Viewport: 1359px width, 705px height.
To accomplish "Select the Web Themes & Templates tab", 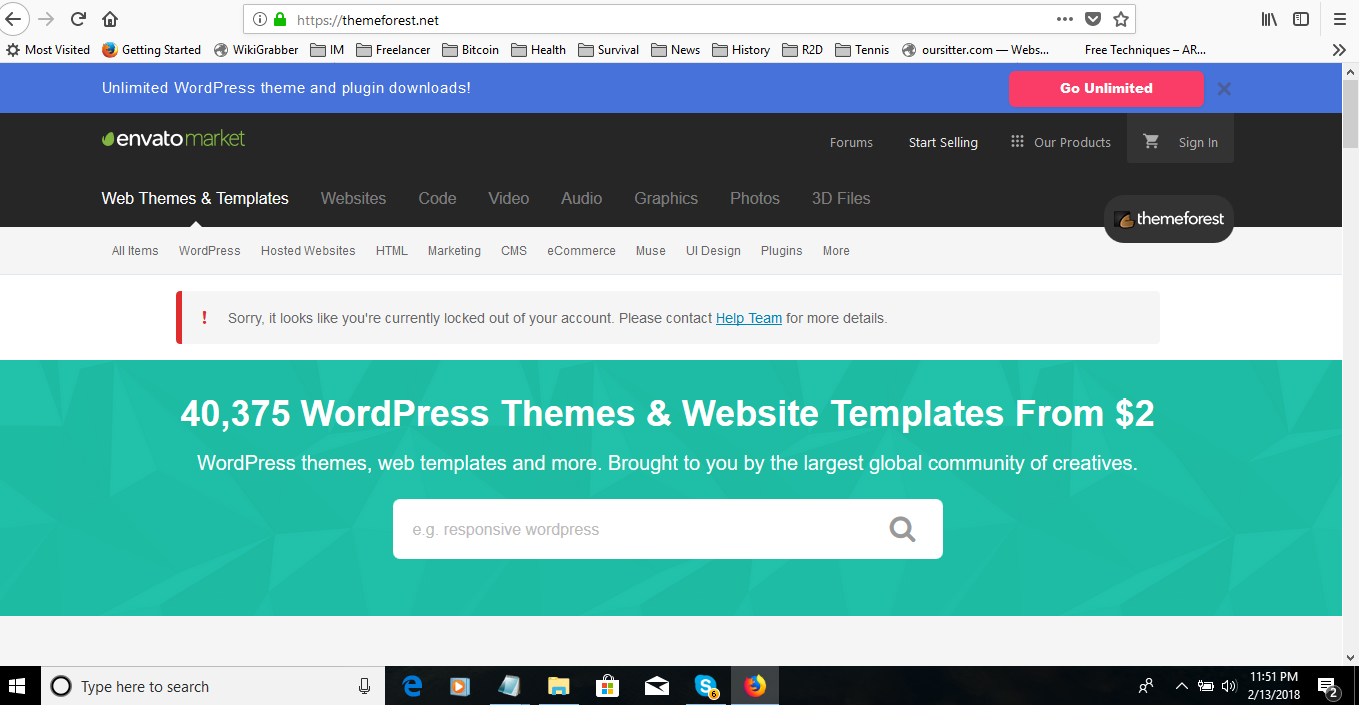I will [x=195, y=198].
